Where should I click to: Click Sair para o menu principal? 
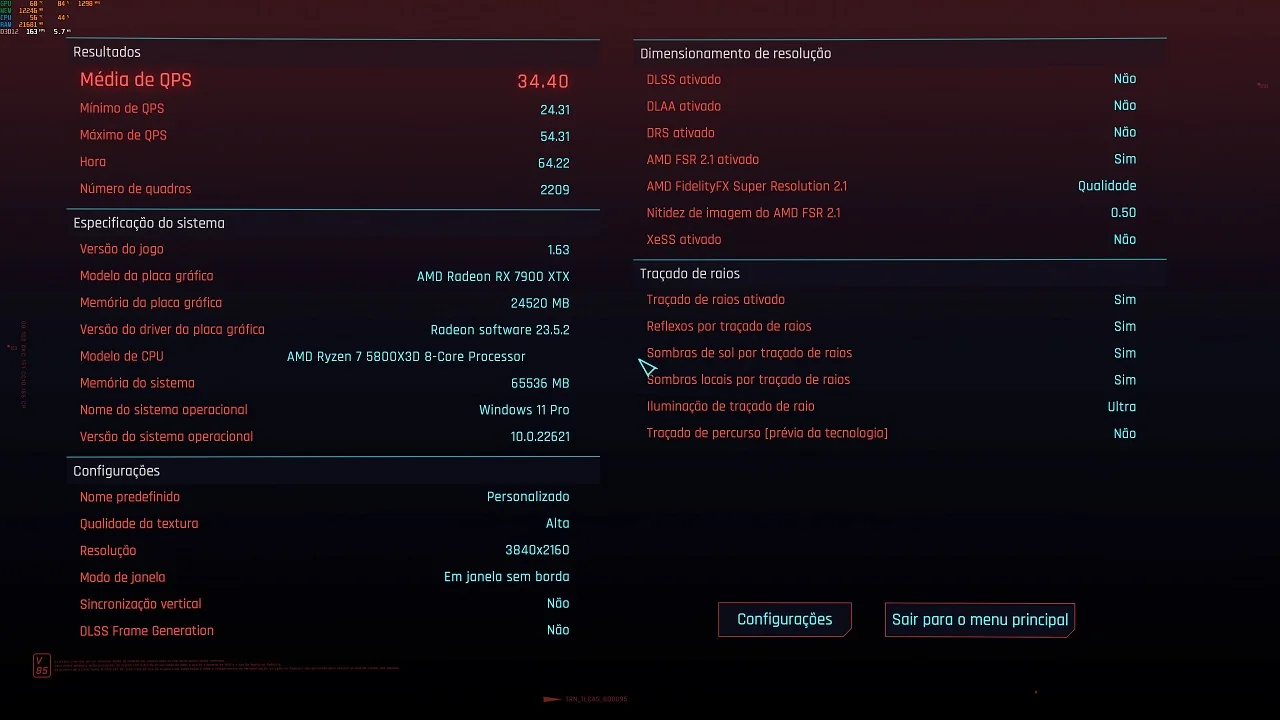980,620
